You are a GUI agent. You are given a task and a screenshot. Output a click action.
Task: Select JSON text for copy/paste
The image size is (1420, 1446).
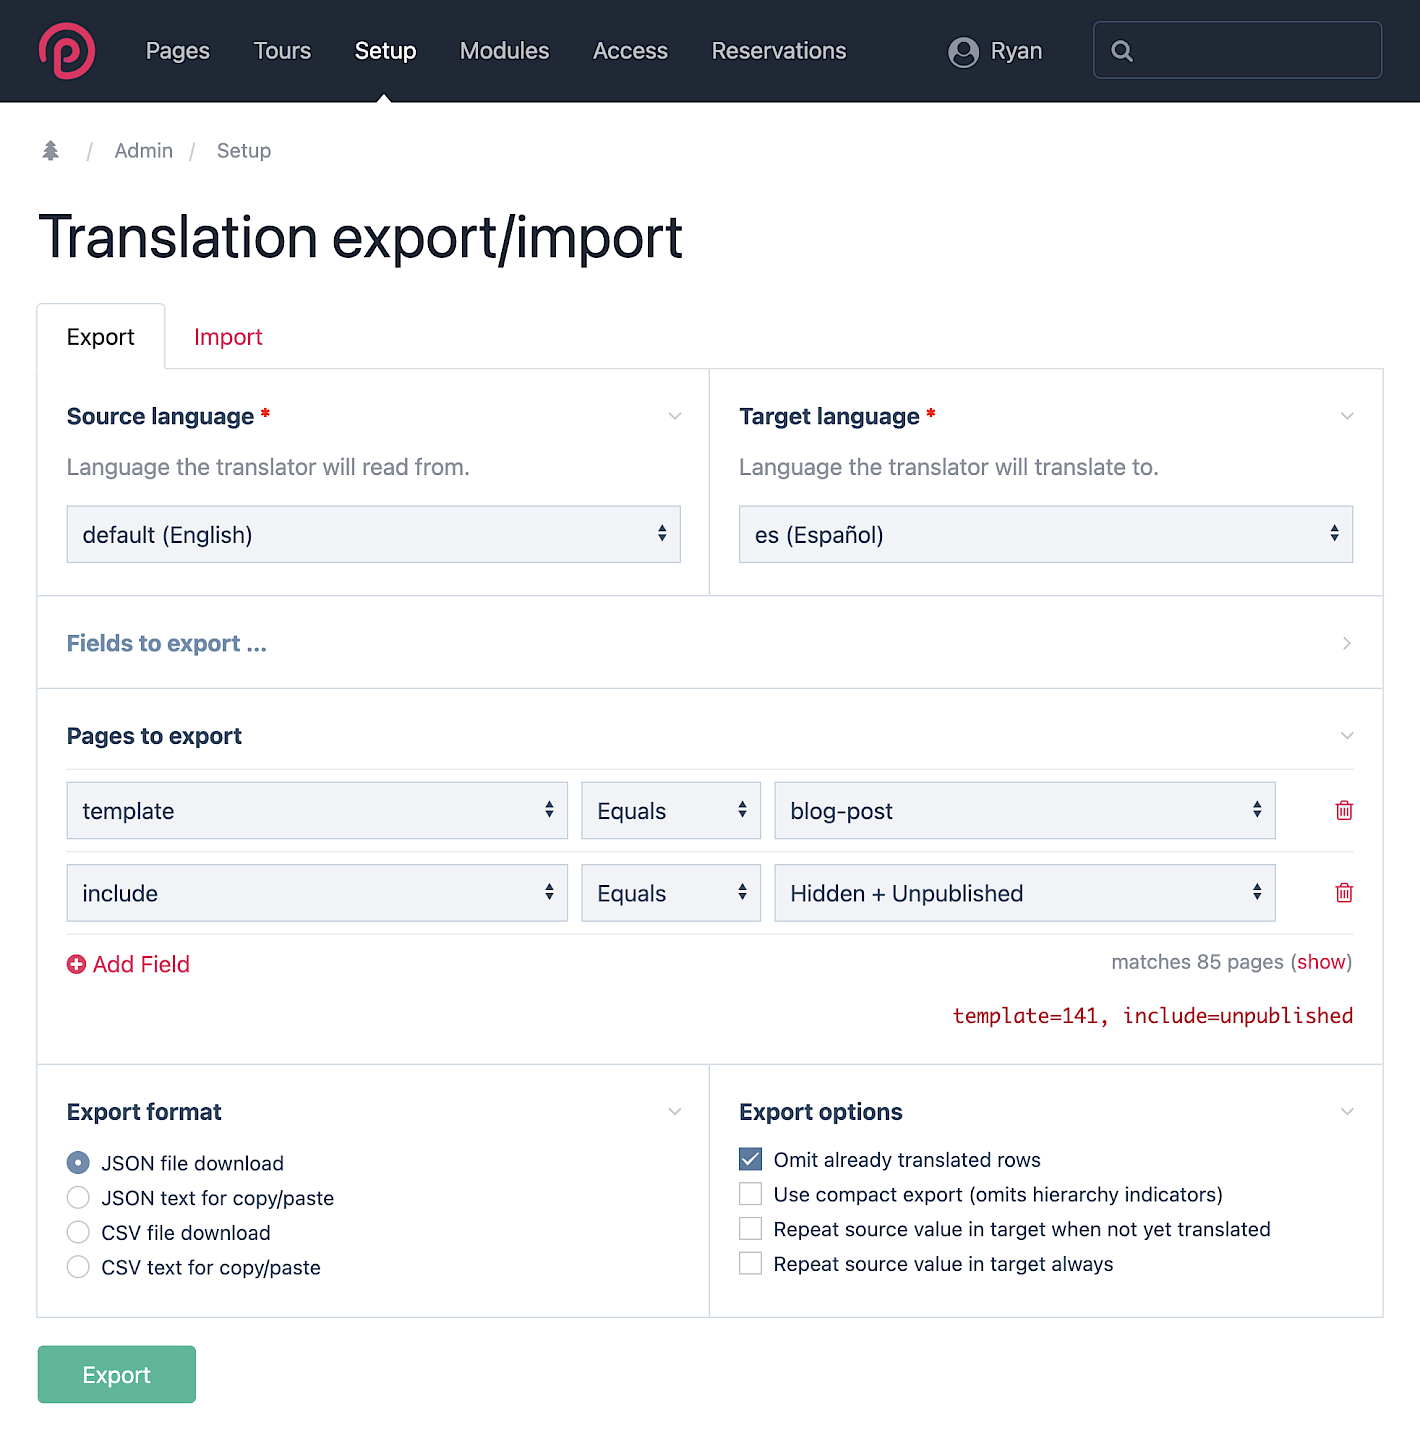(78, 1198)
